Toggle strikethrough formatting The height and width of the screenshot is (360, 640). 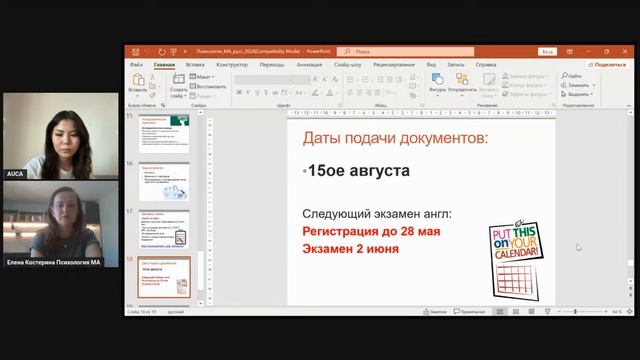[275, 93]
